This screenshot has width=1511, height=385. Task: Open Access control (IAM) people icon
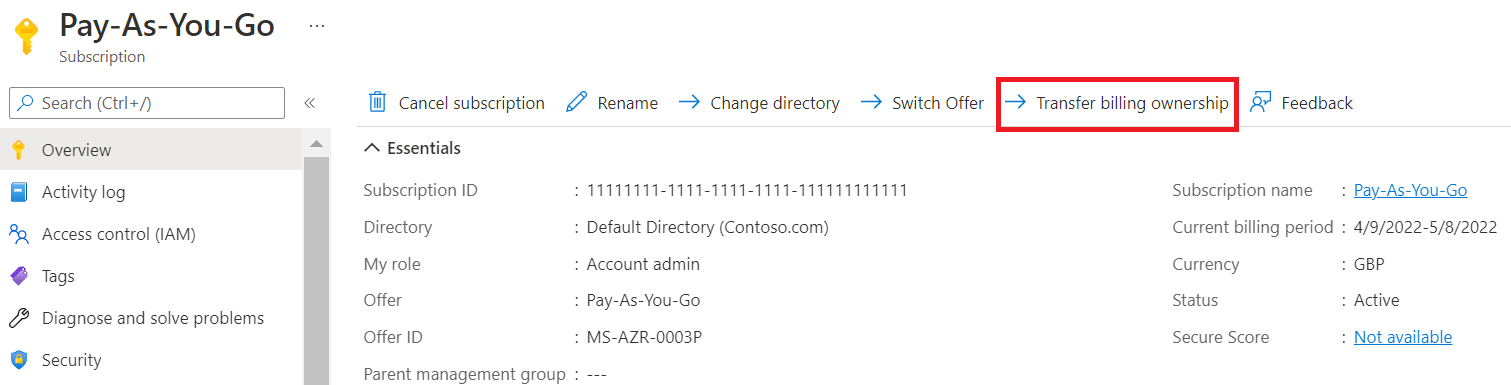tap(19, 234)
